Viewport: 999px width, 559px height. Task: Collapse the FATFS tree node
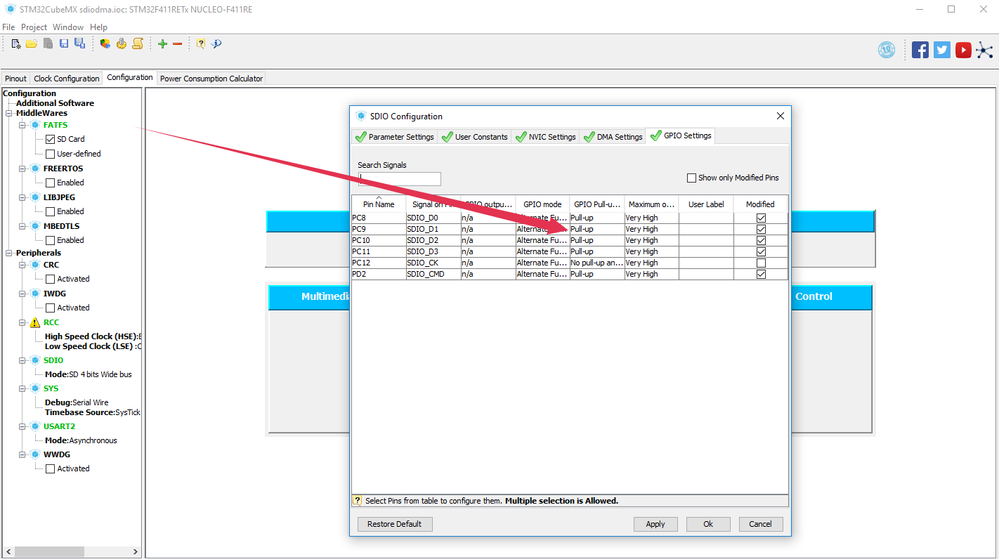22,125
